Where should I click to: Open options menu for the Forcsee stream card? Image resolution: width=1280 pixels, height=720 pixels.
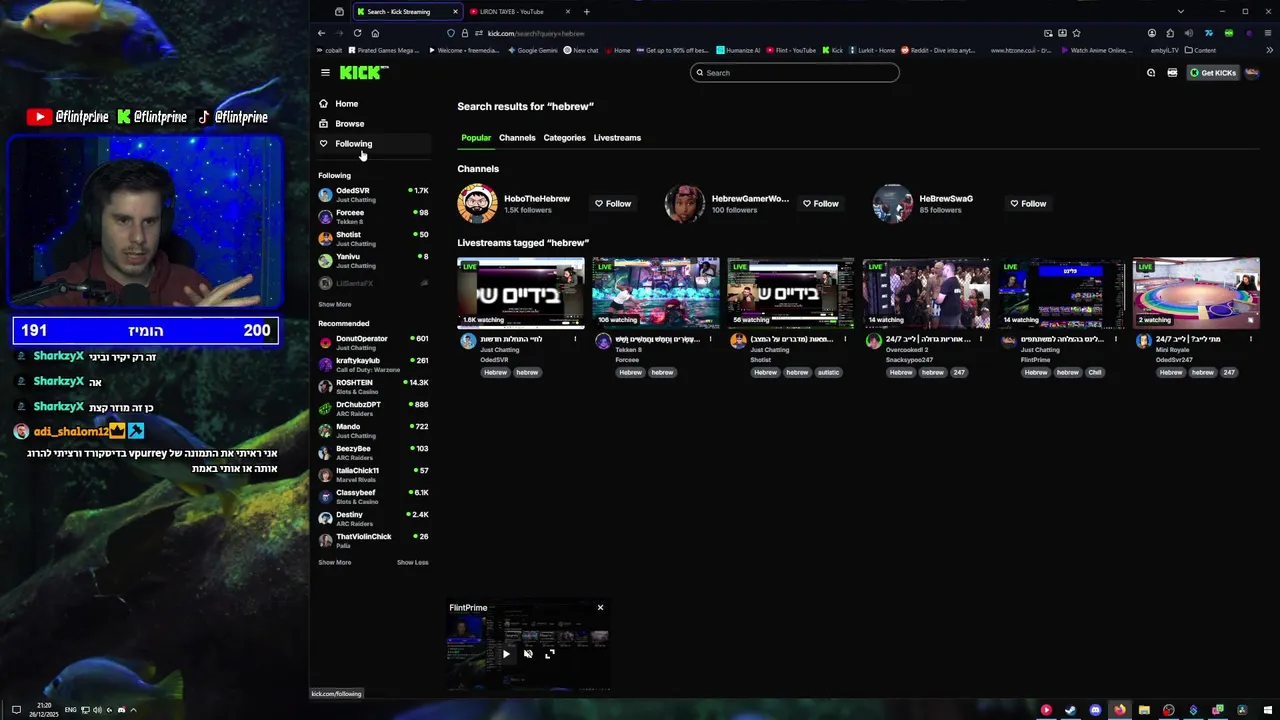tap(710, 339)
